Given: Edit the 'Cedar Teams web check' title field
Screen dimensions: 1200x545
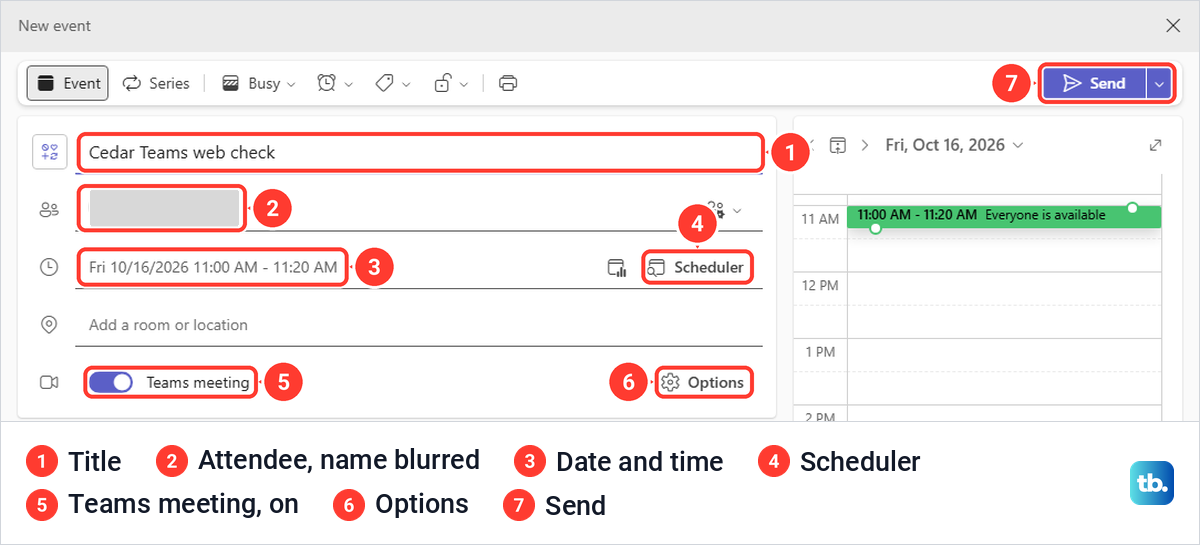Looking at the screenshot, I should click(x=419, y=153).
